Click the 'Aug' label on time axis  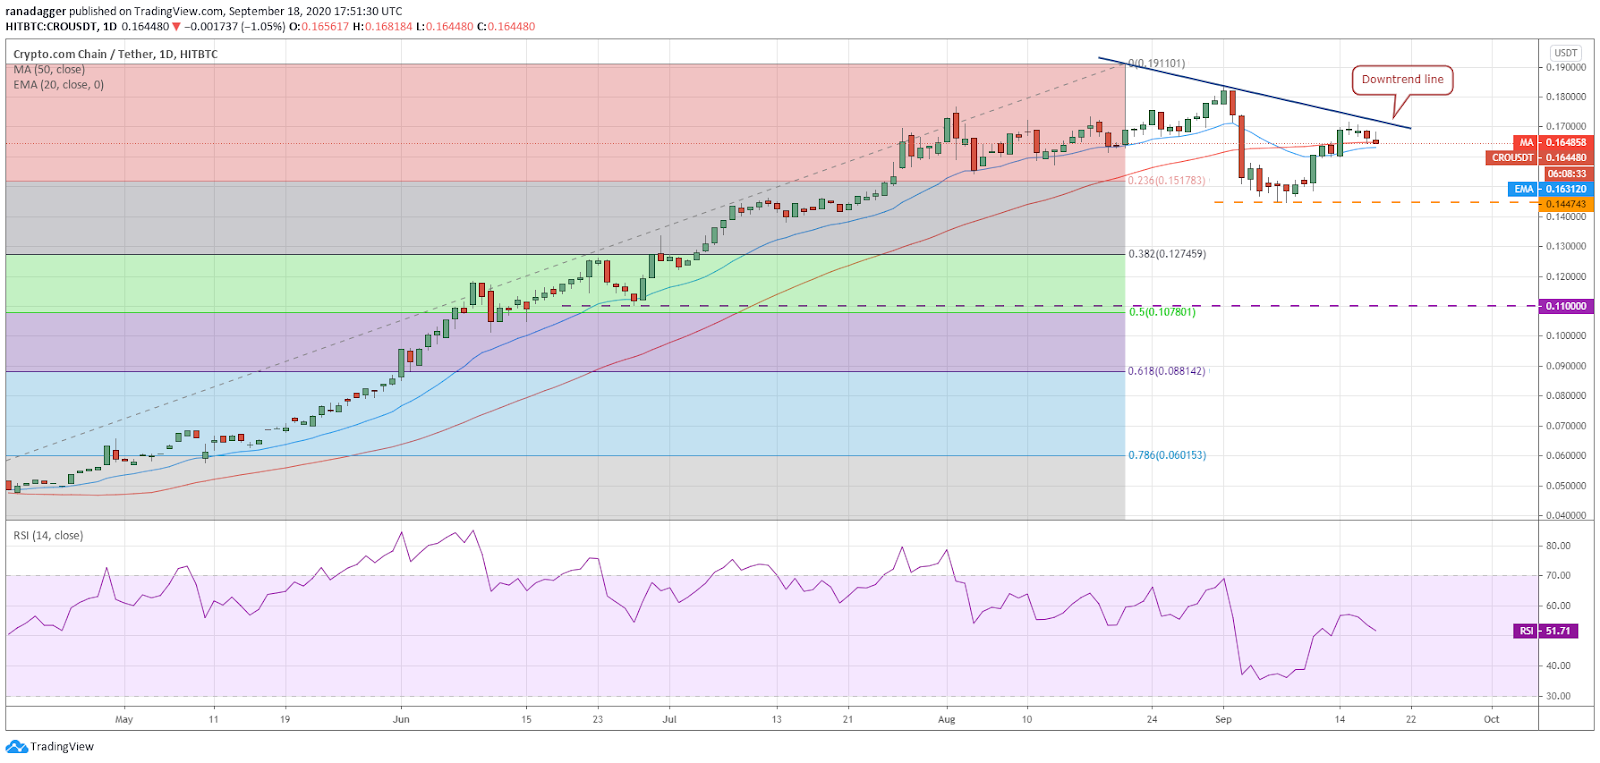[947, 719]
